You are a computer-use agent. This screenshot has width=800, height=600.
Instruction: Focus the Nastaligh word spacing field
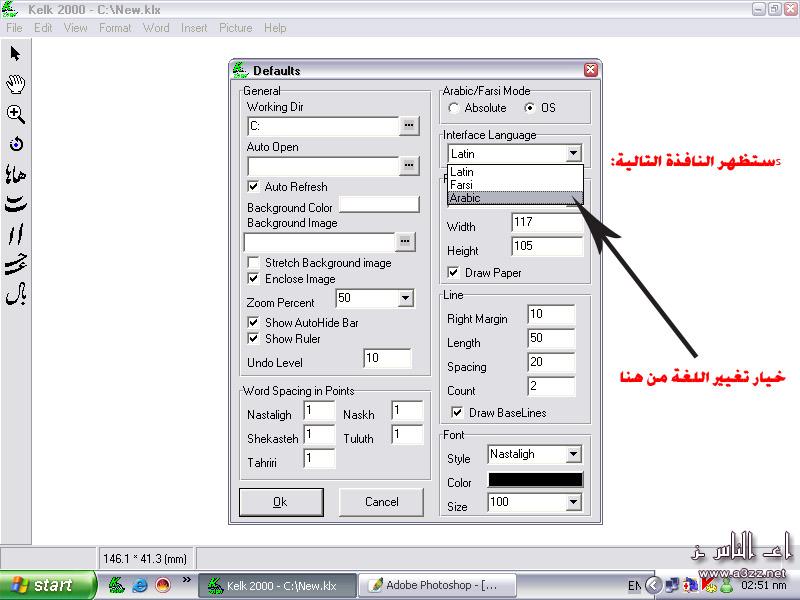319,411
